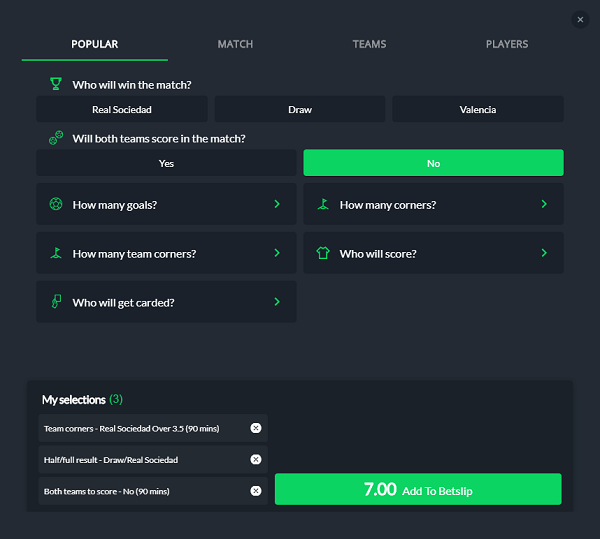The image size is (600, 539).
Task: Click the trophy icon beside match winner question
Action: (56, 84)
